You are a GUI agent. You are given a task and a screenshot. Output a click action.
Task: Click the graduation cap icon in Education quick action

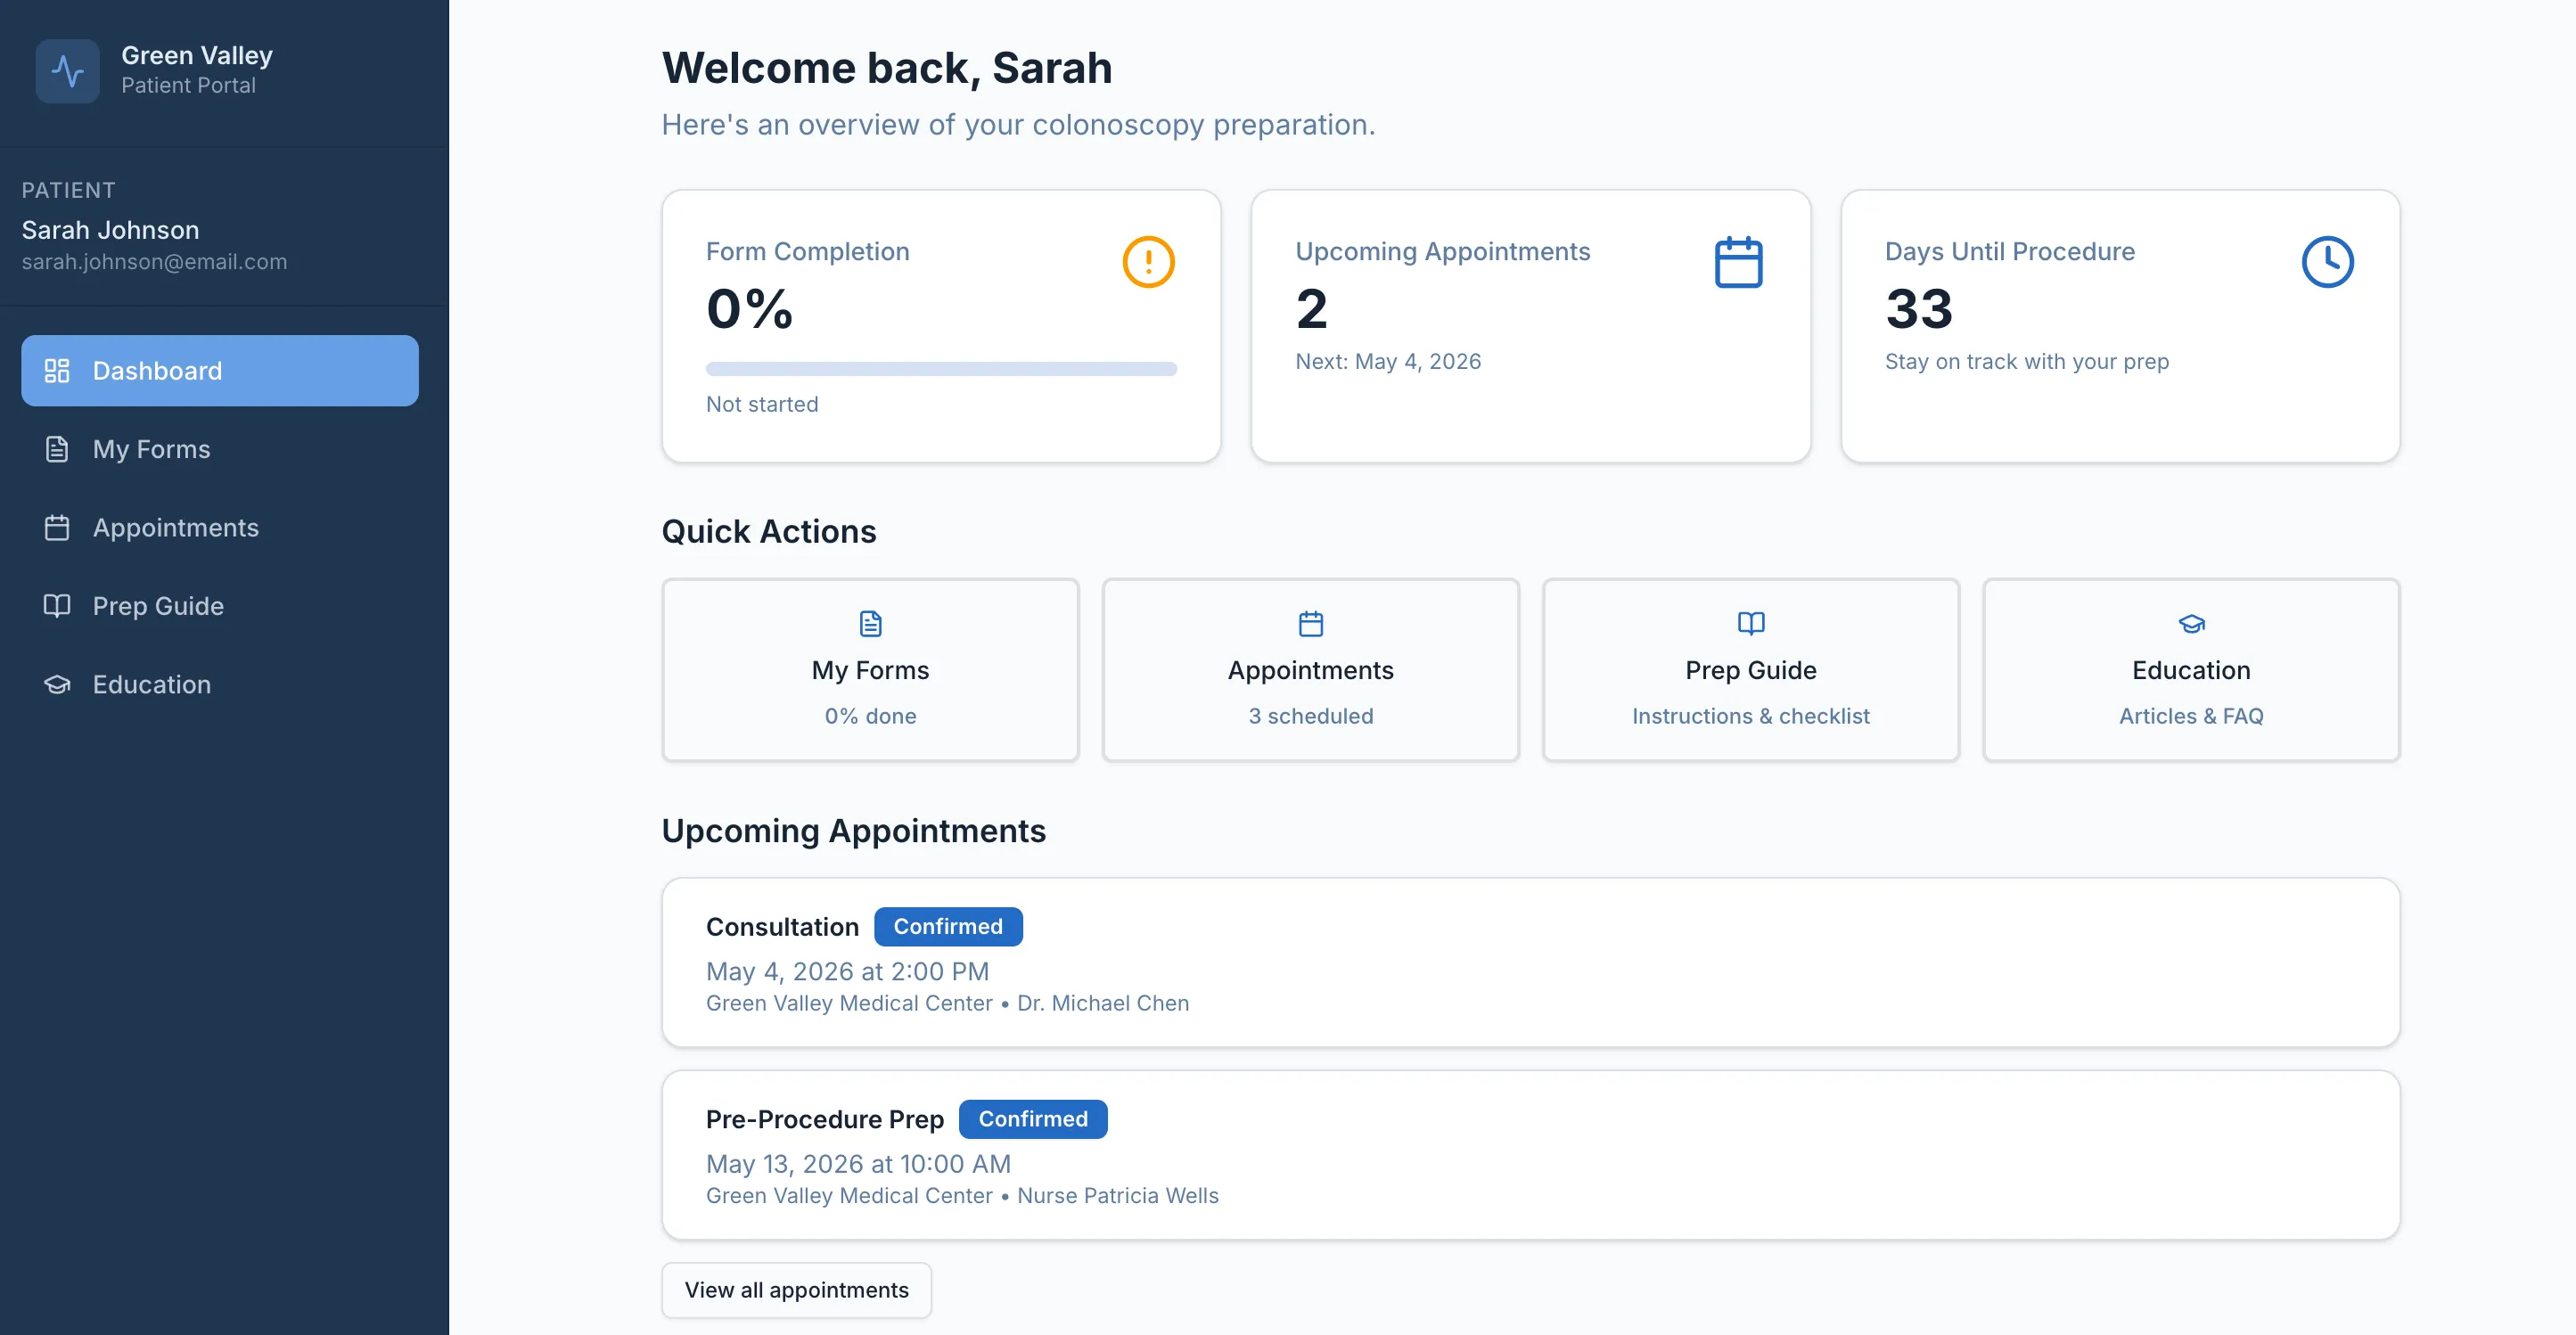2191,622
